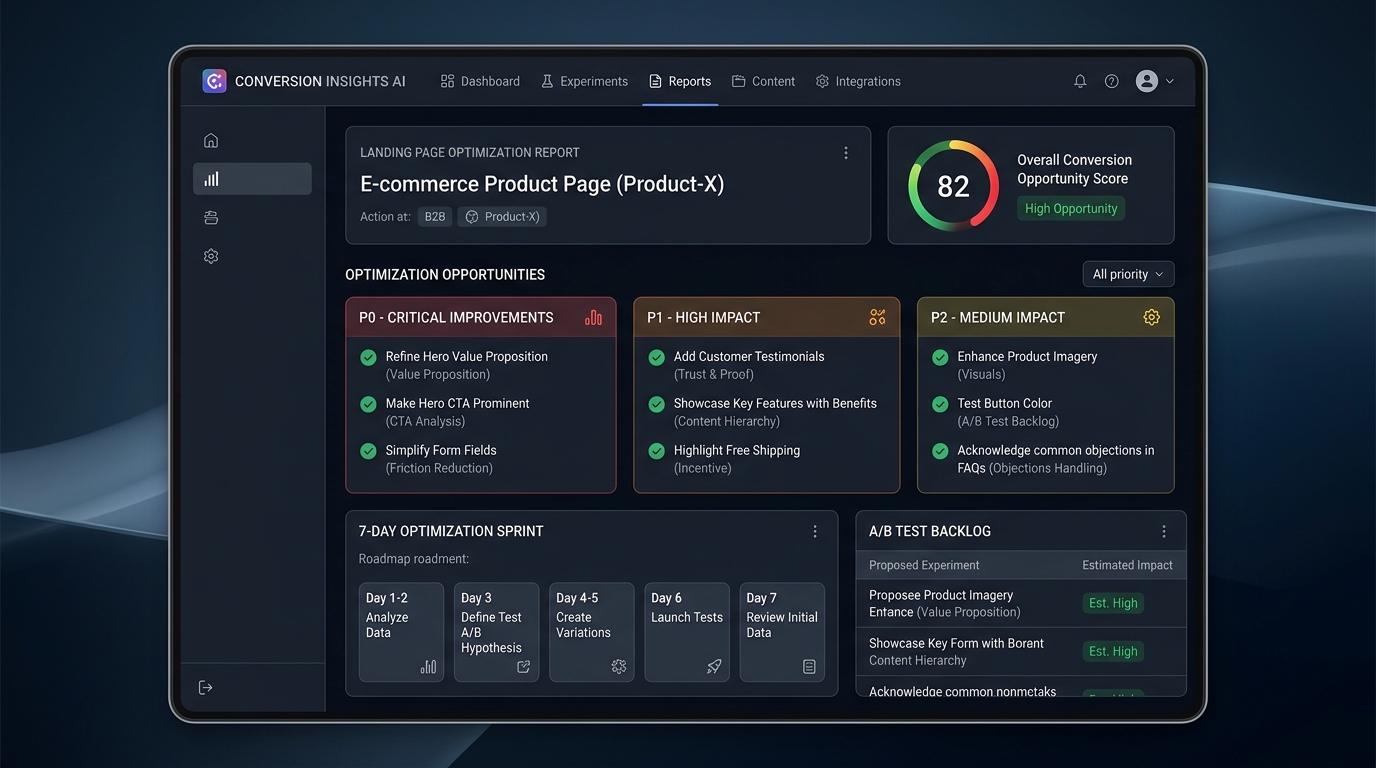Click the Conversion Insights AI logo
Viewport: 1376px width, 768px height.
point(214,81)
